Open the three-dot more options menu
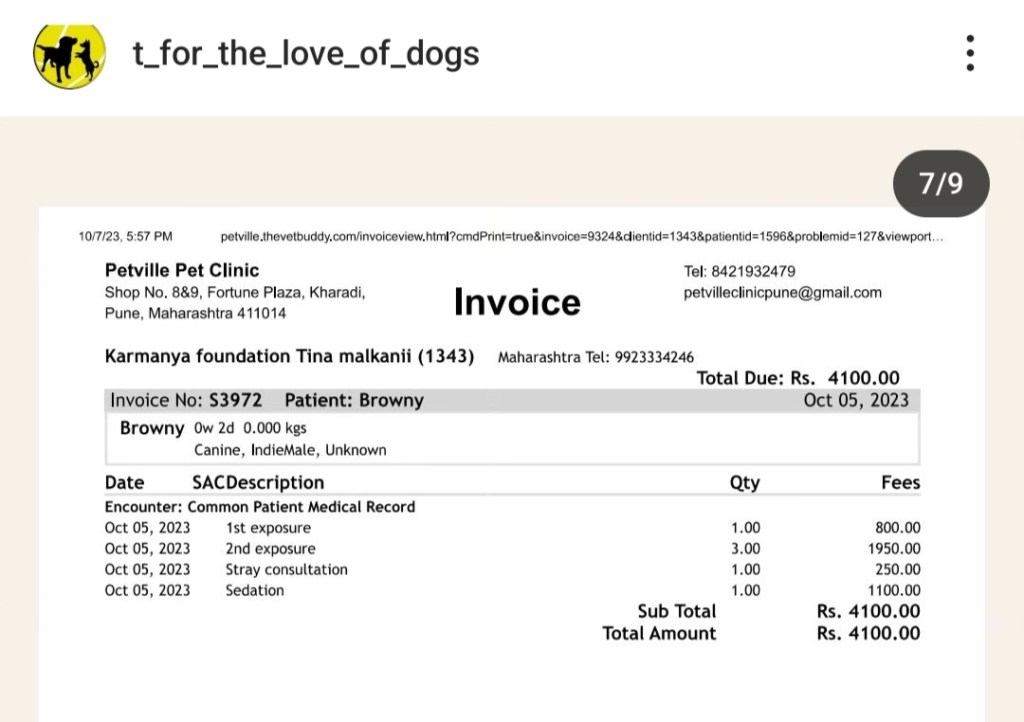The height and width of the screenshot is (722, 1024). point(969,53)
